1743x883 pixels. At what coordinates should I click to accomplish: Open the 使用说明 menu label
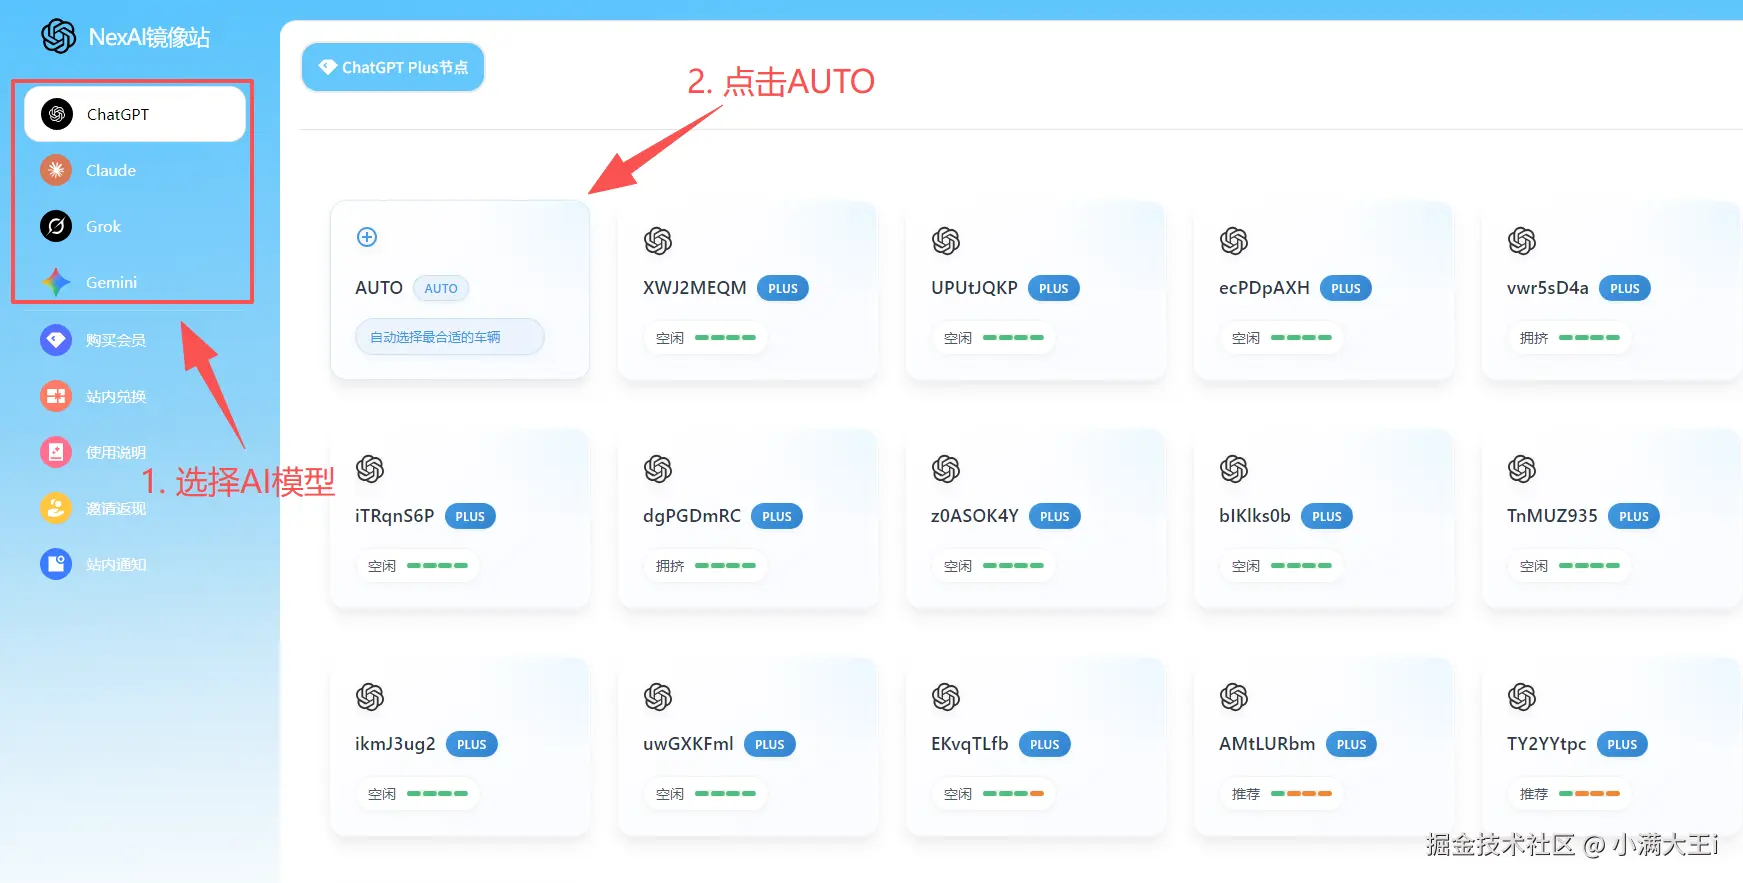(x=116, y=452)
